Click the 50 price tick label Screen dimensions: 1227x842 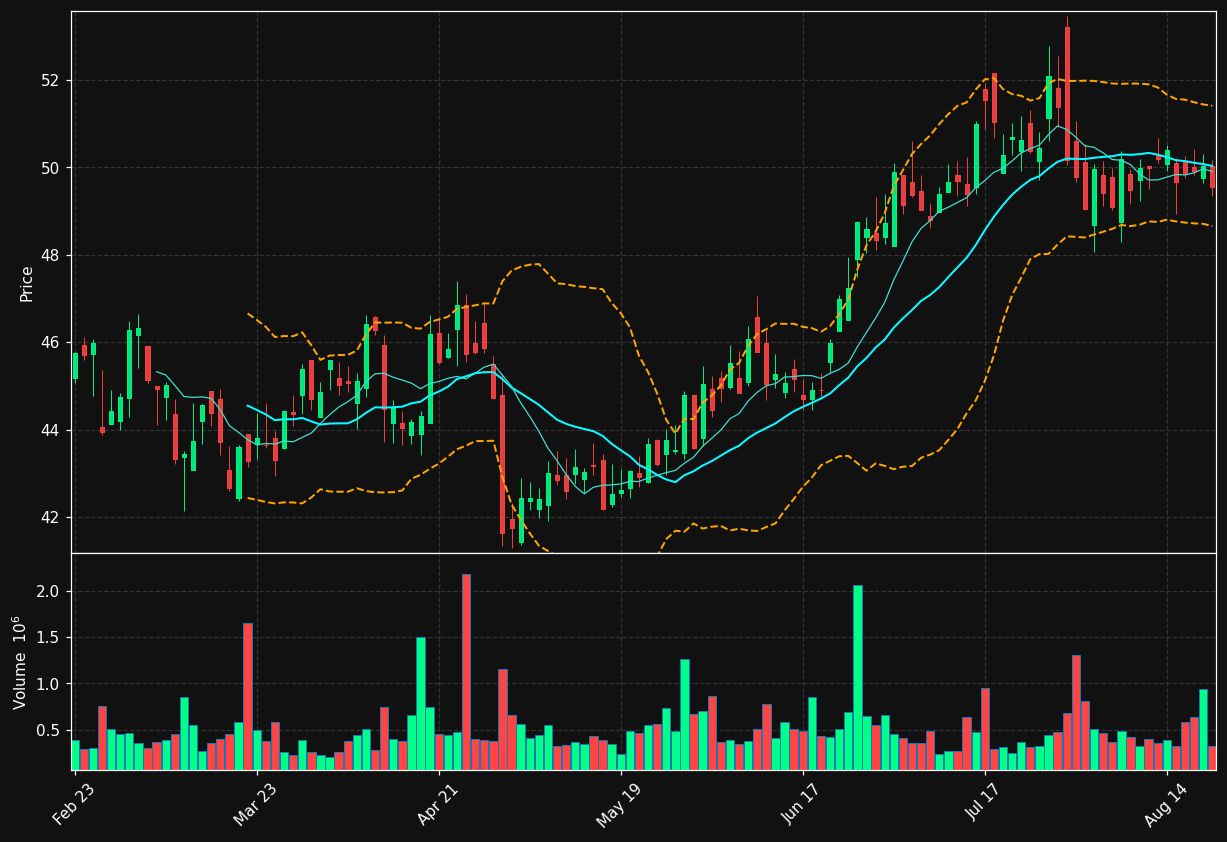(51, 168)
